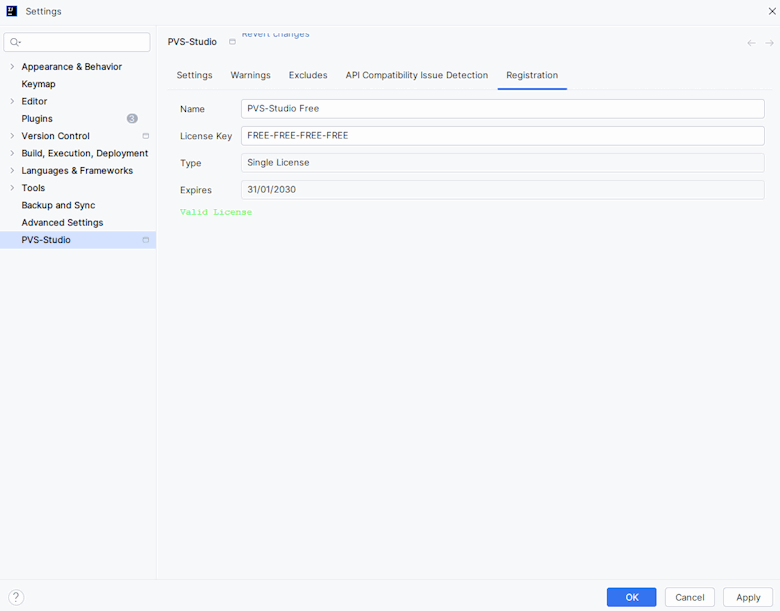Select Plugins in the settings tree
The width and height of the screenshot is (780, 611).
[x=37, y=118]
